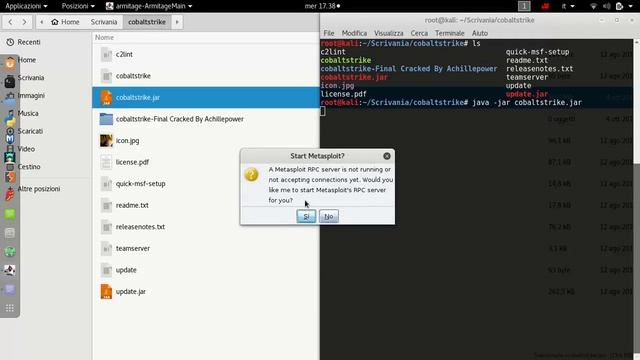Go back in file manager
640x360 pixels.
pos(11,22)
